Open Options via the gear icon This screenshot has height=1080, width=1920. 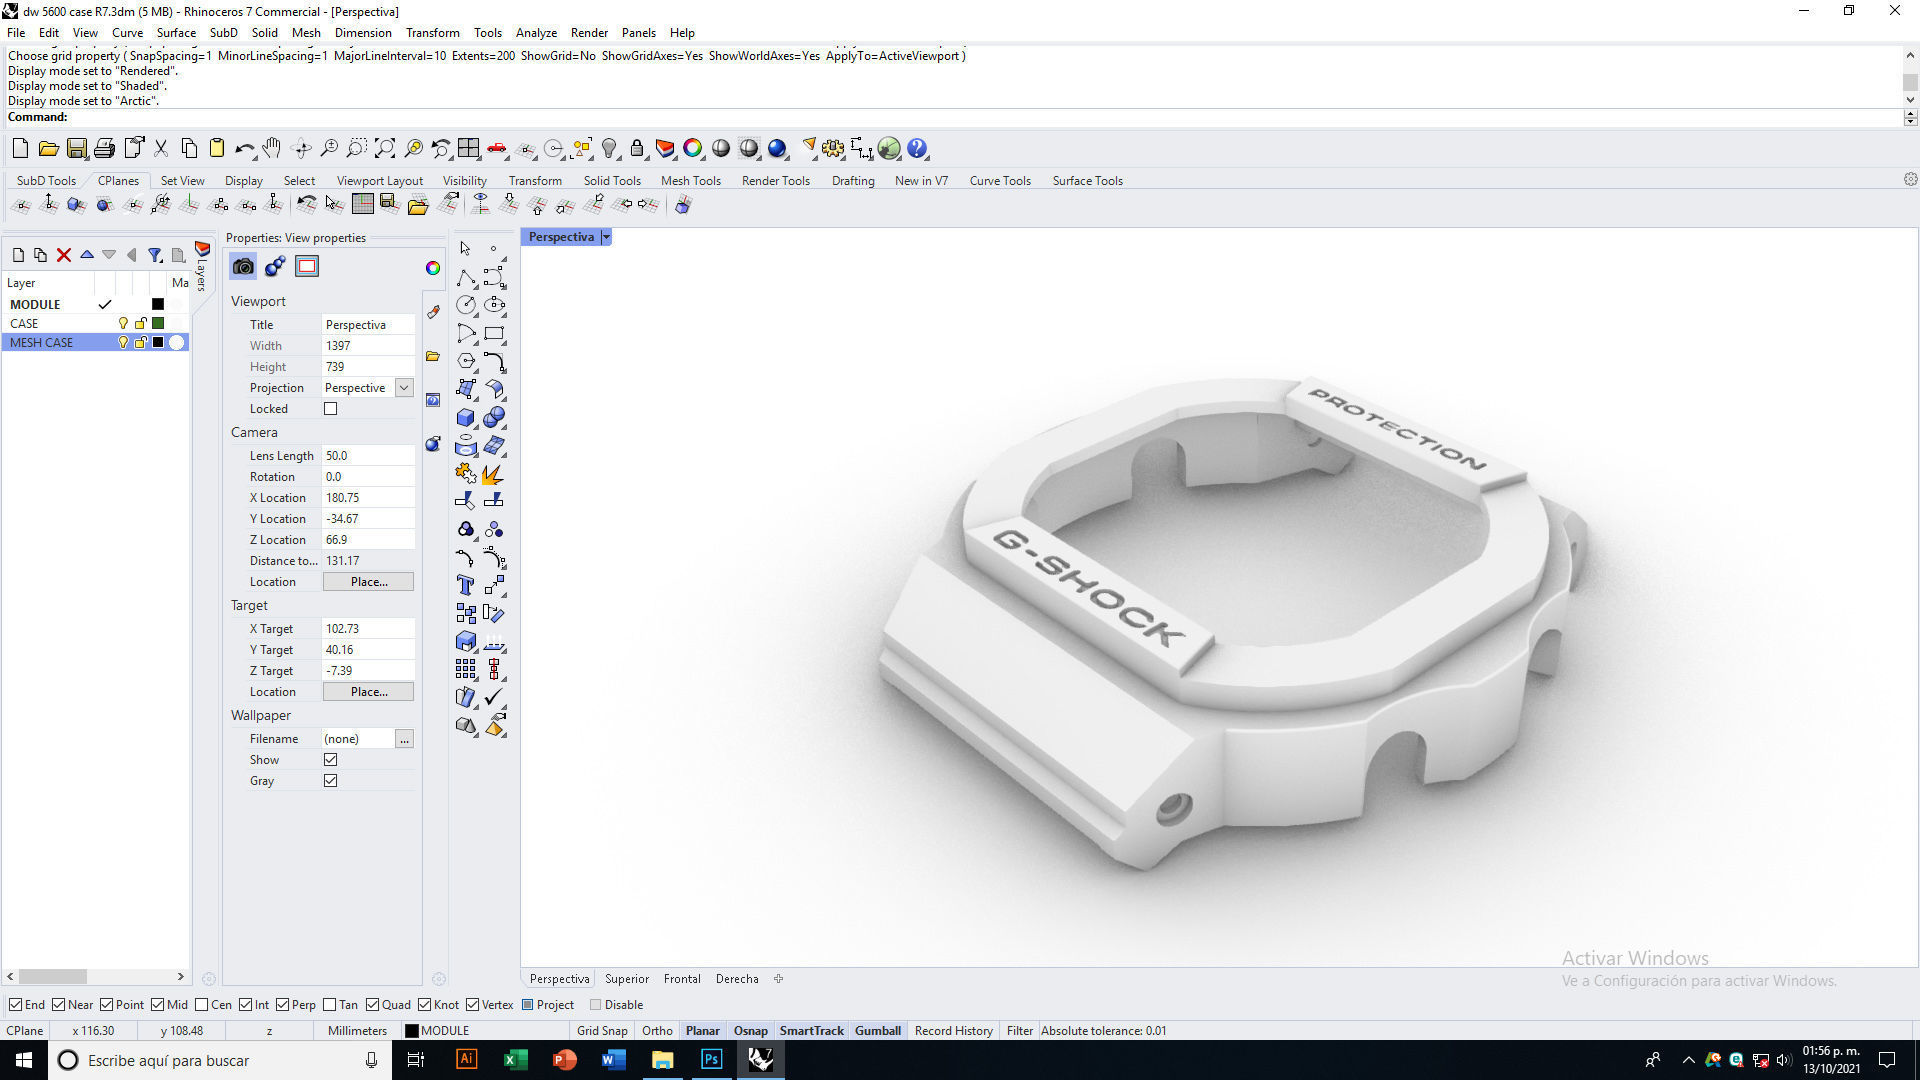click(833, 149)
